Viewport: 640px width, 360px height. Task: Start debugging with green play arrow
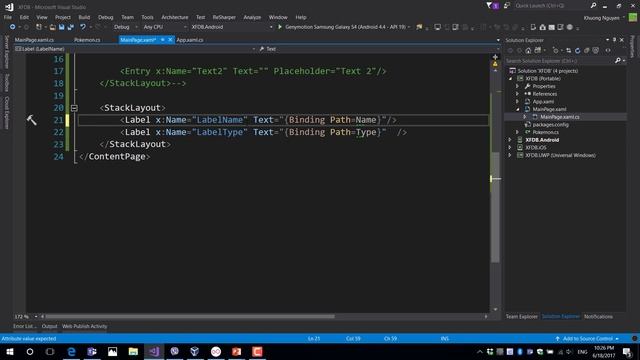pyautogui.click(x=280, y=27)
